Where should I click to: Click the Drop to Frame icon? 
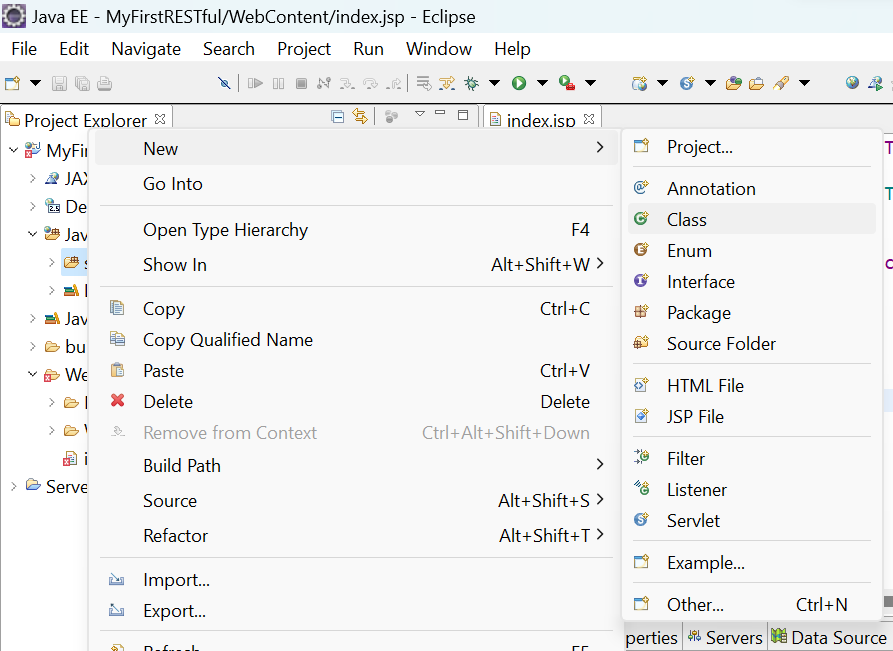pos(424,84)
